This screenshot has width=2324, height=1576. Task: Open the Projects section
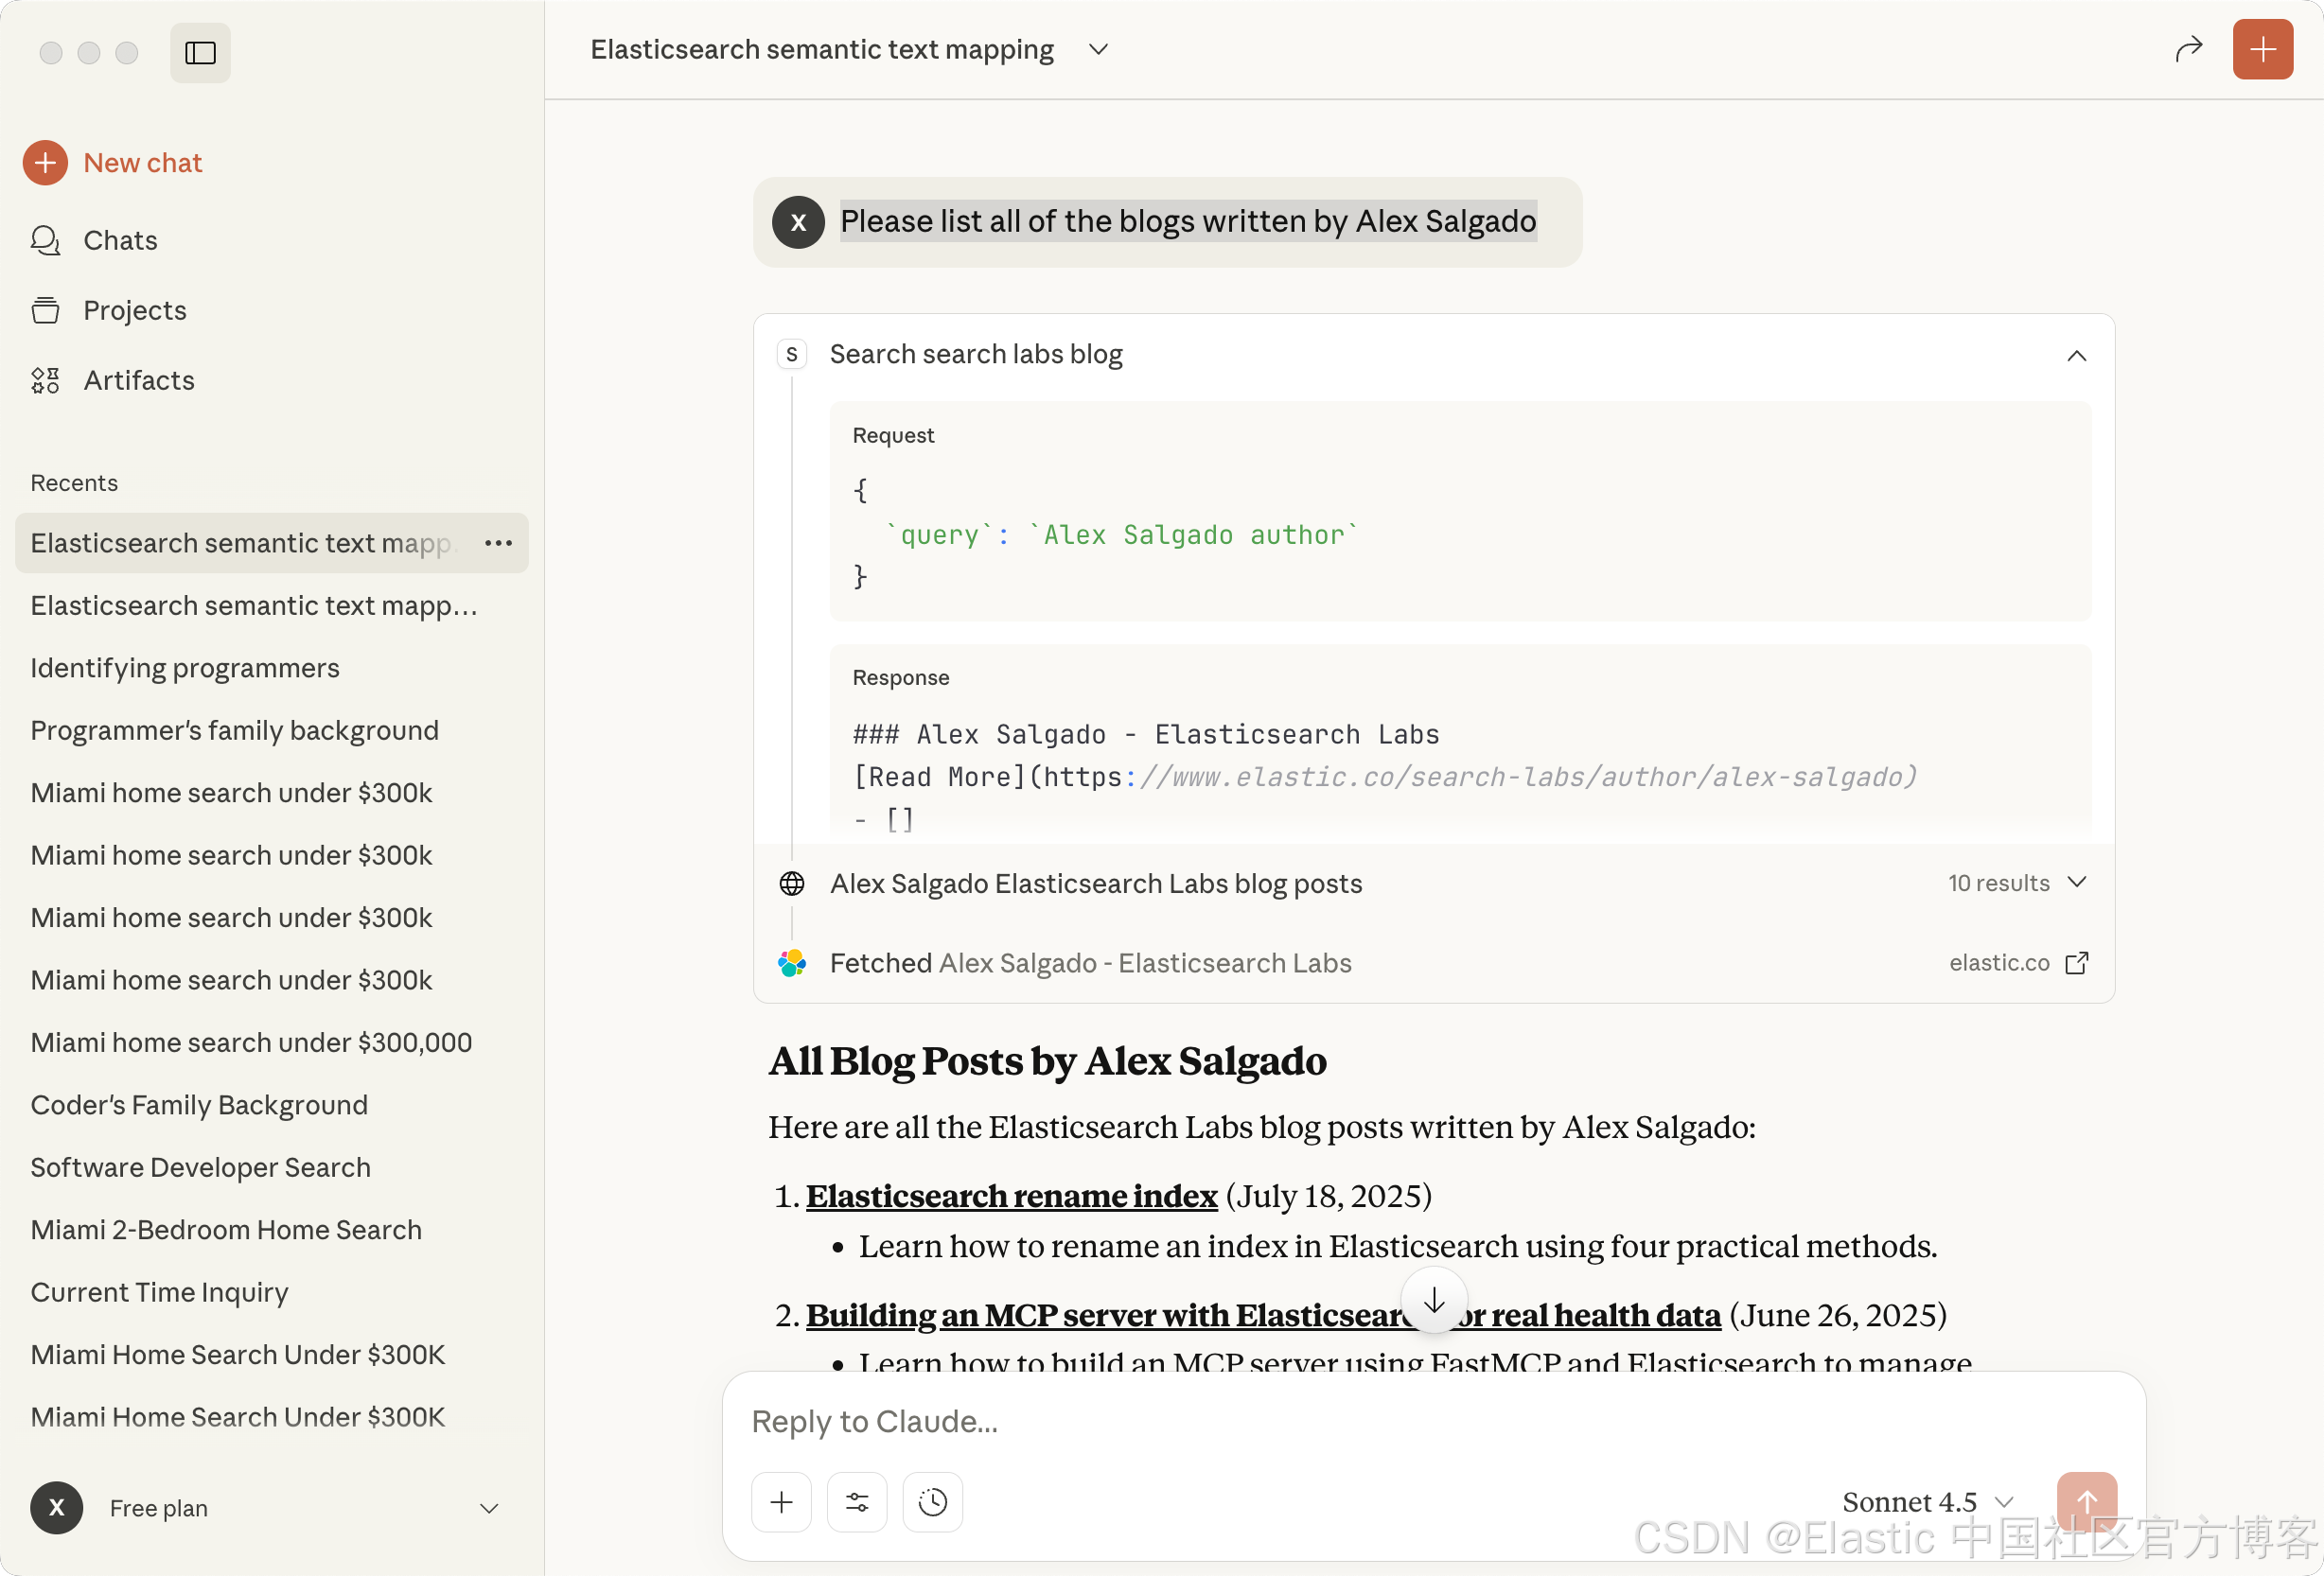134,310
